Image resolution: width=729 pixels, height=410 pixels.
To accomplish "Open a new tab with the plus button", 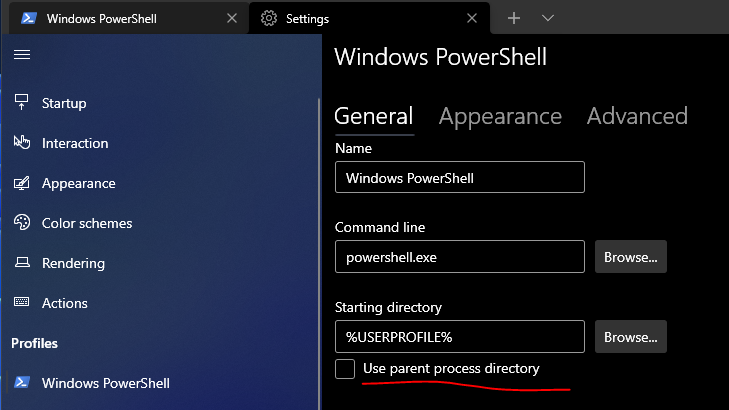I will click(514, 18).
